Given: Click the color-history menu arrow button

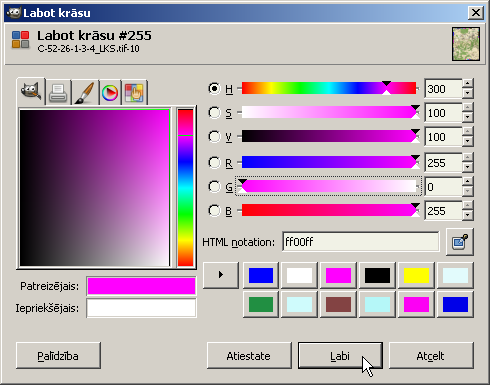Looking at the screenshot, I should coord(221,275).
